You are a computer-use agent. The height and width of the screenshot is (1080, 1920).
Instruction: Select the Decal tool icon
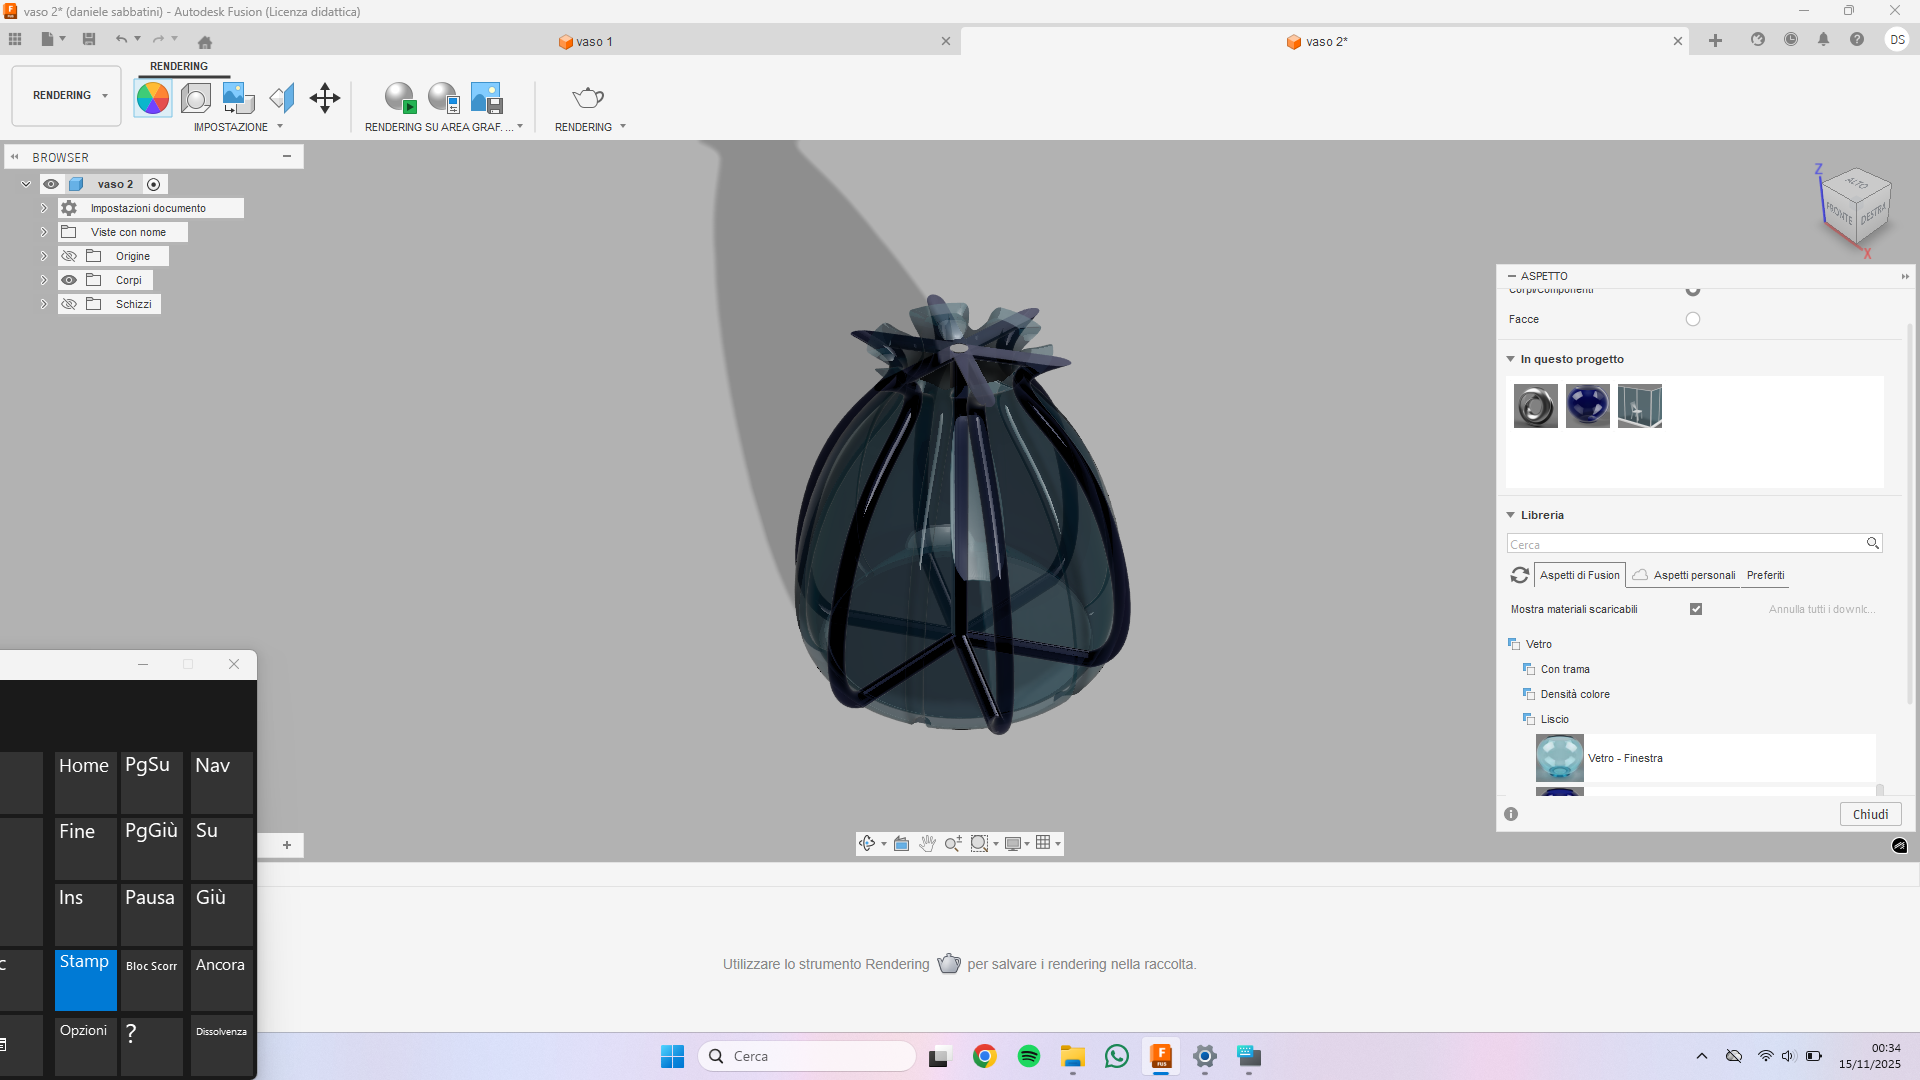(x=281, y=97)
